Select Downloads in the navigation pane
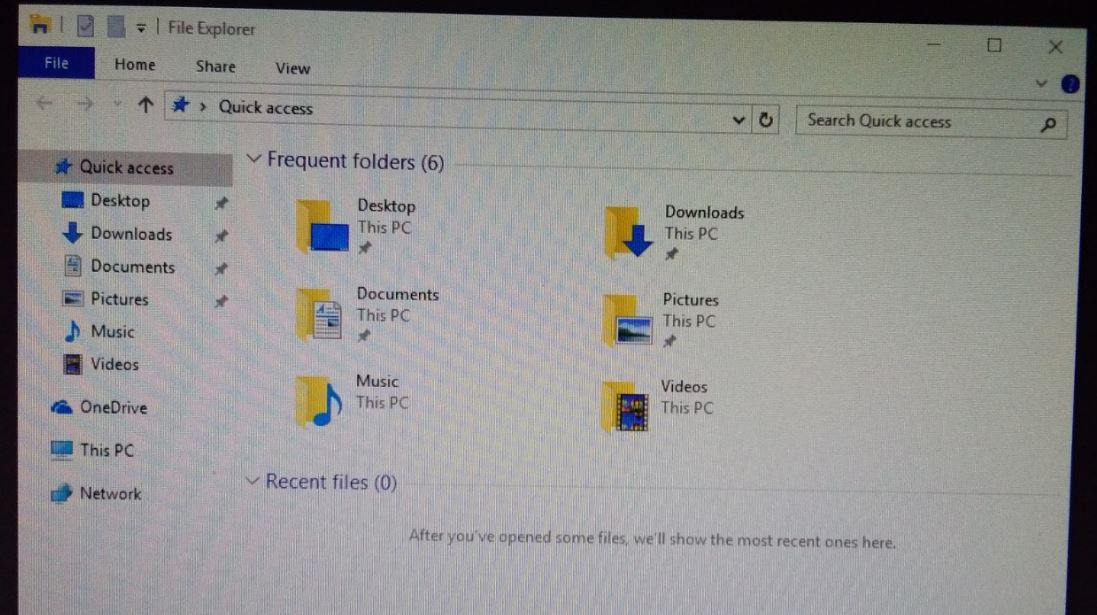 click(x=131, y=234)
